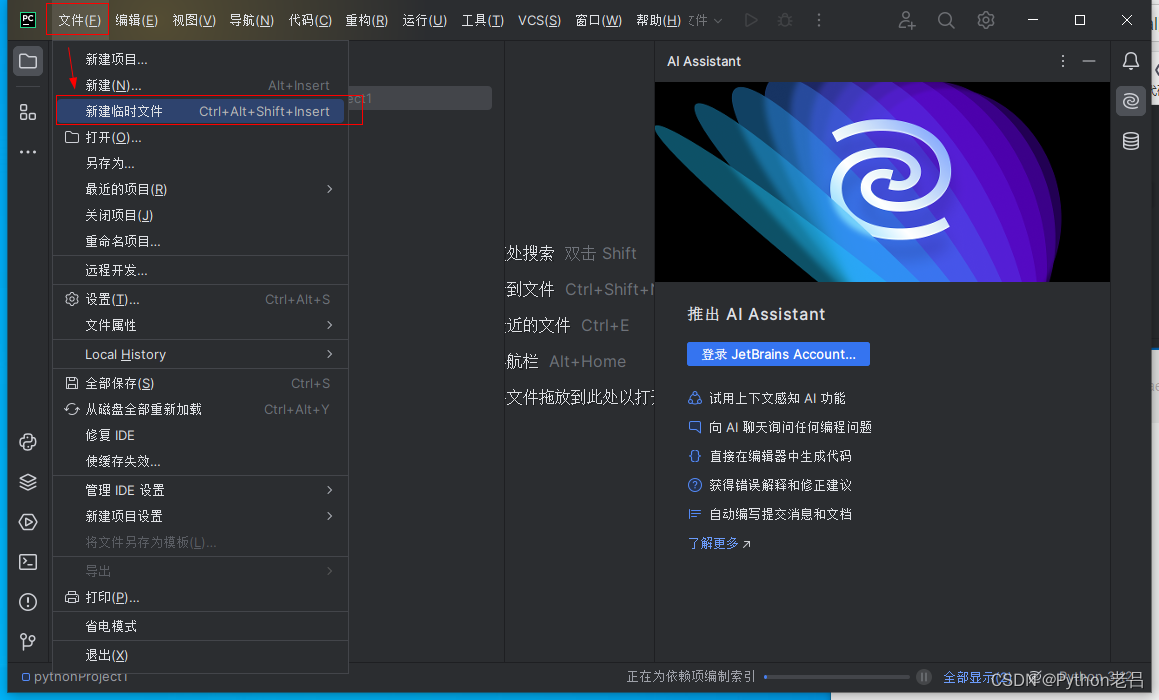Open AI Assistant panel options dots
This screenshot has width=1159, height=700.
pos(1063,61)
